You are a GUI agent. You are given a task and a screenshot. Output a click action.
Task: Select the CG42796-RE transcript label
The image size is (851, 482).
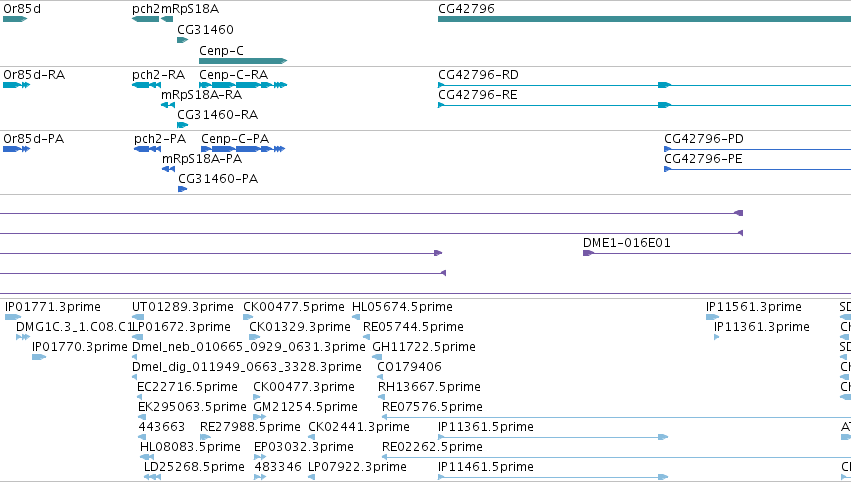click(x=478, y=95)
